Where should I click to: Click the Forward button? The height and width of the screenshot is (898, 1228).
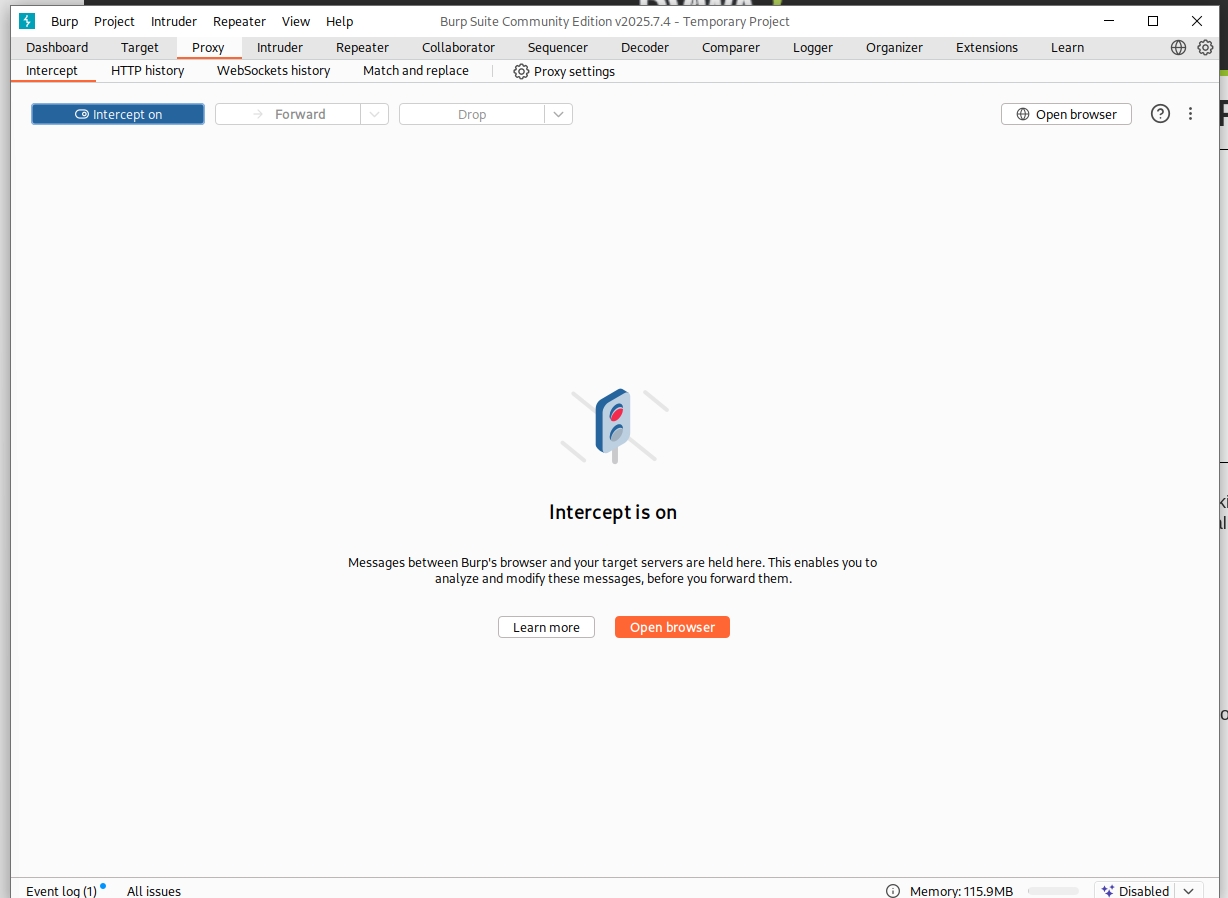pyautogui.click(x=288, y=114)
